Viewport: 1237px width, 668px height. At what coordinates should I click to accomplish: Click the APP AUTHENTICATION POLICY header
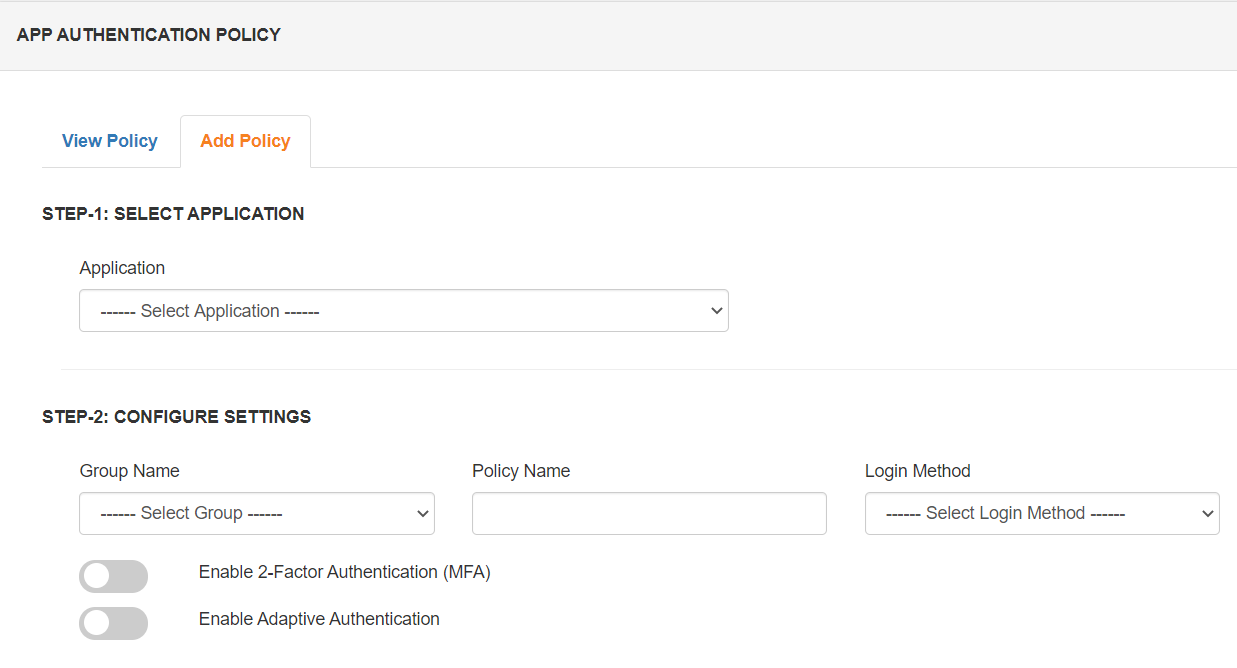pos(148,34)
